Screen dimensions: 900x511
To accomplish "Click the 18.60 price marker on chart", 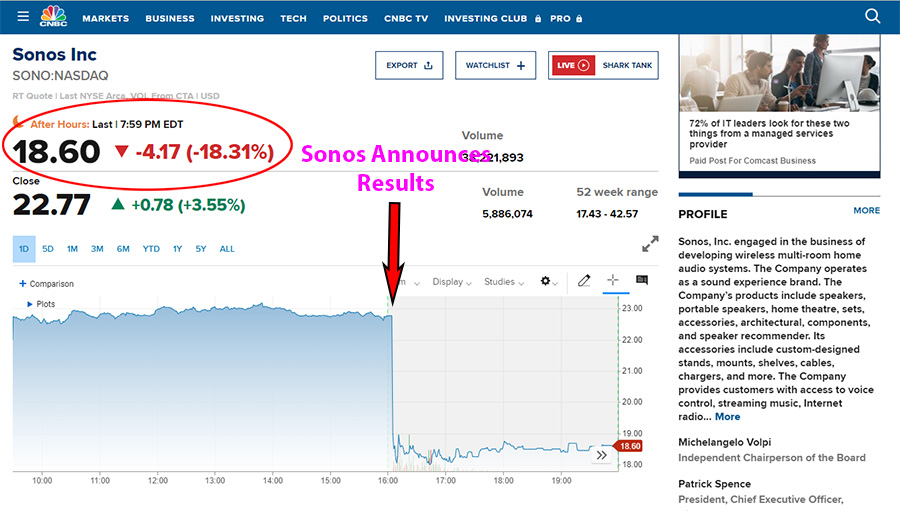I will (x=628, y=446).
